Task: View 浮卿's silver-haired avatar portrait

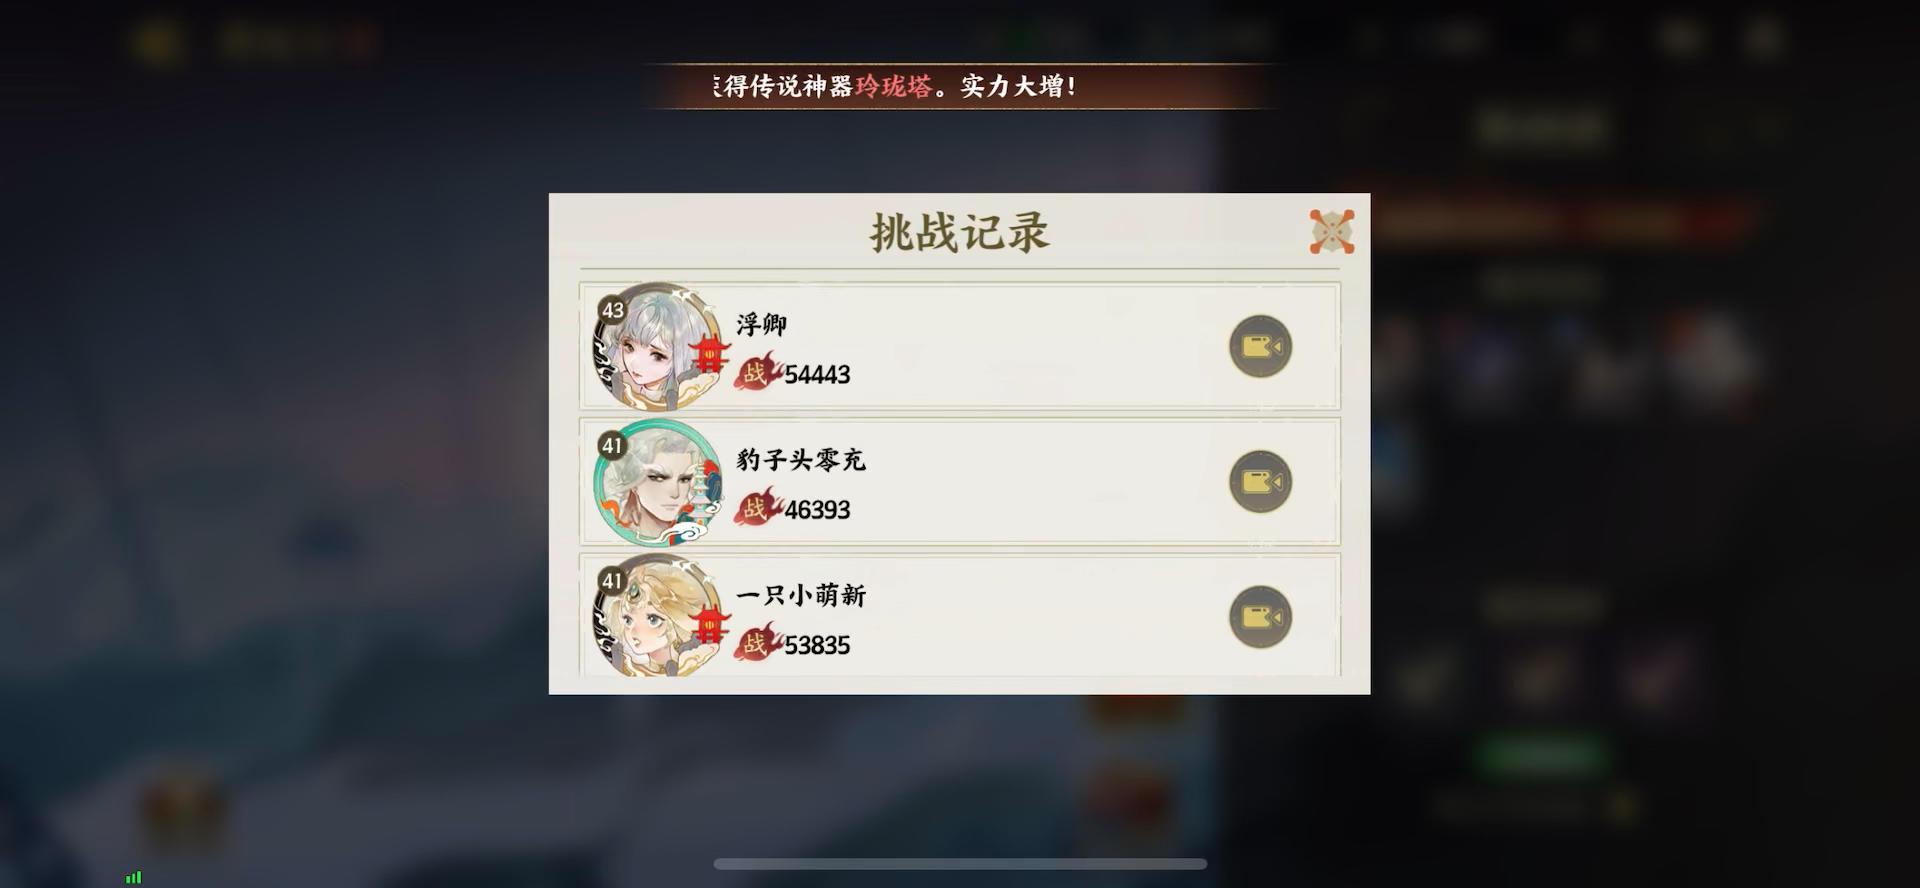Action: (x=657, y=347)
